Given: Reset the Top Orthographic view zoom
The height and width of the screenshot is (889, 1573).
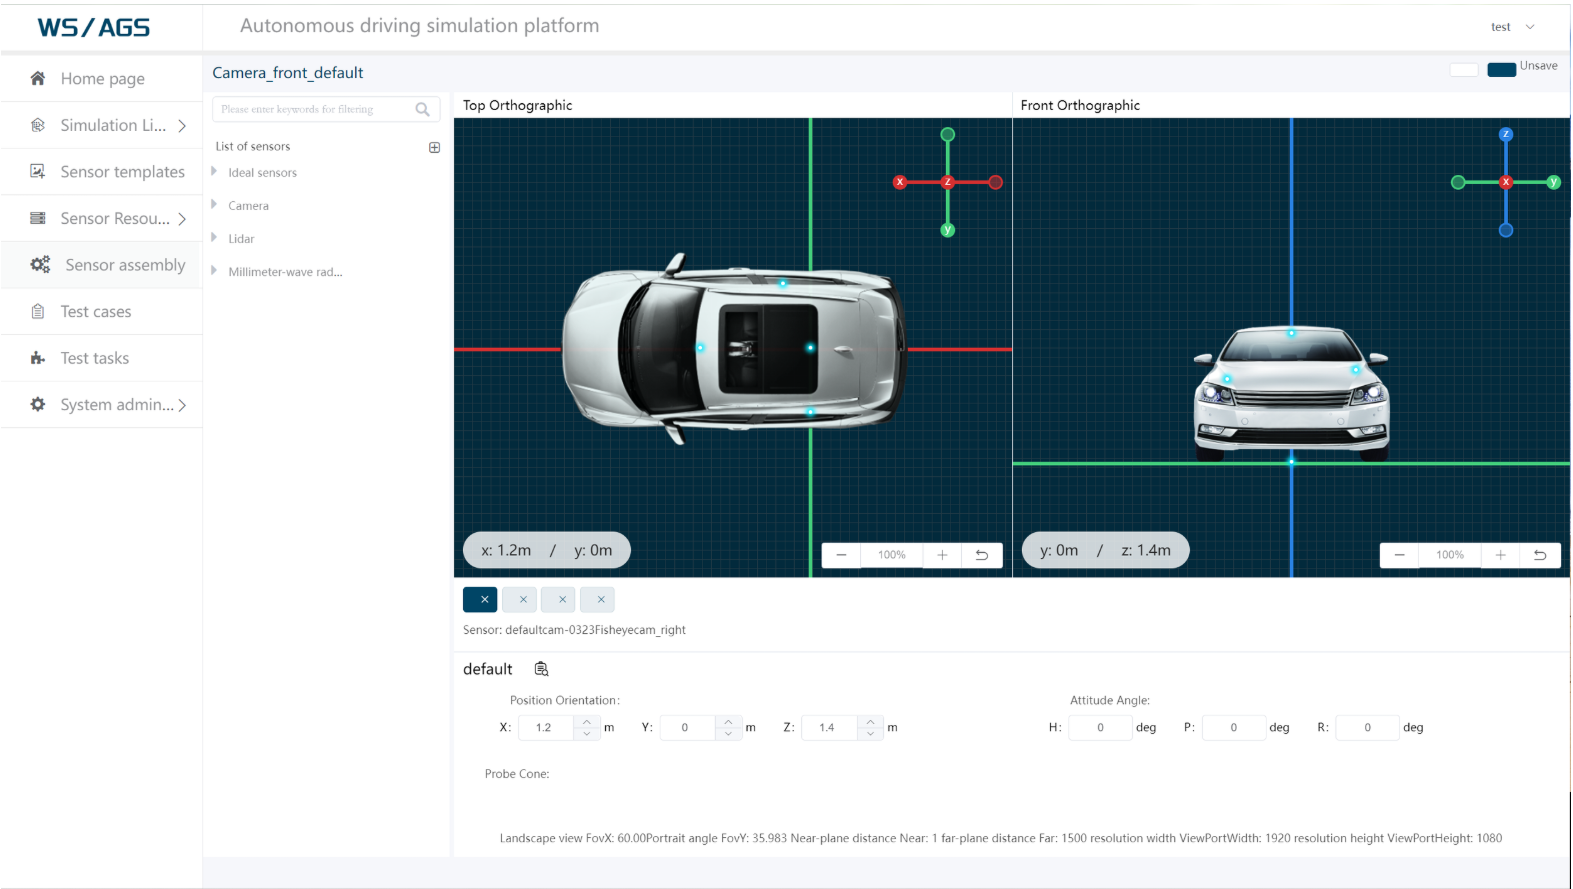Looking at the screenshot, I should [982, 555].
